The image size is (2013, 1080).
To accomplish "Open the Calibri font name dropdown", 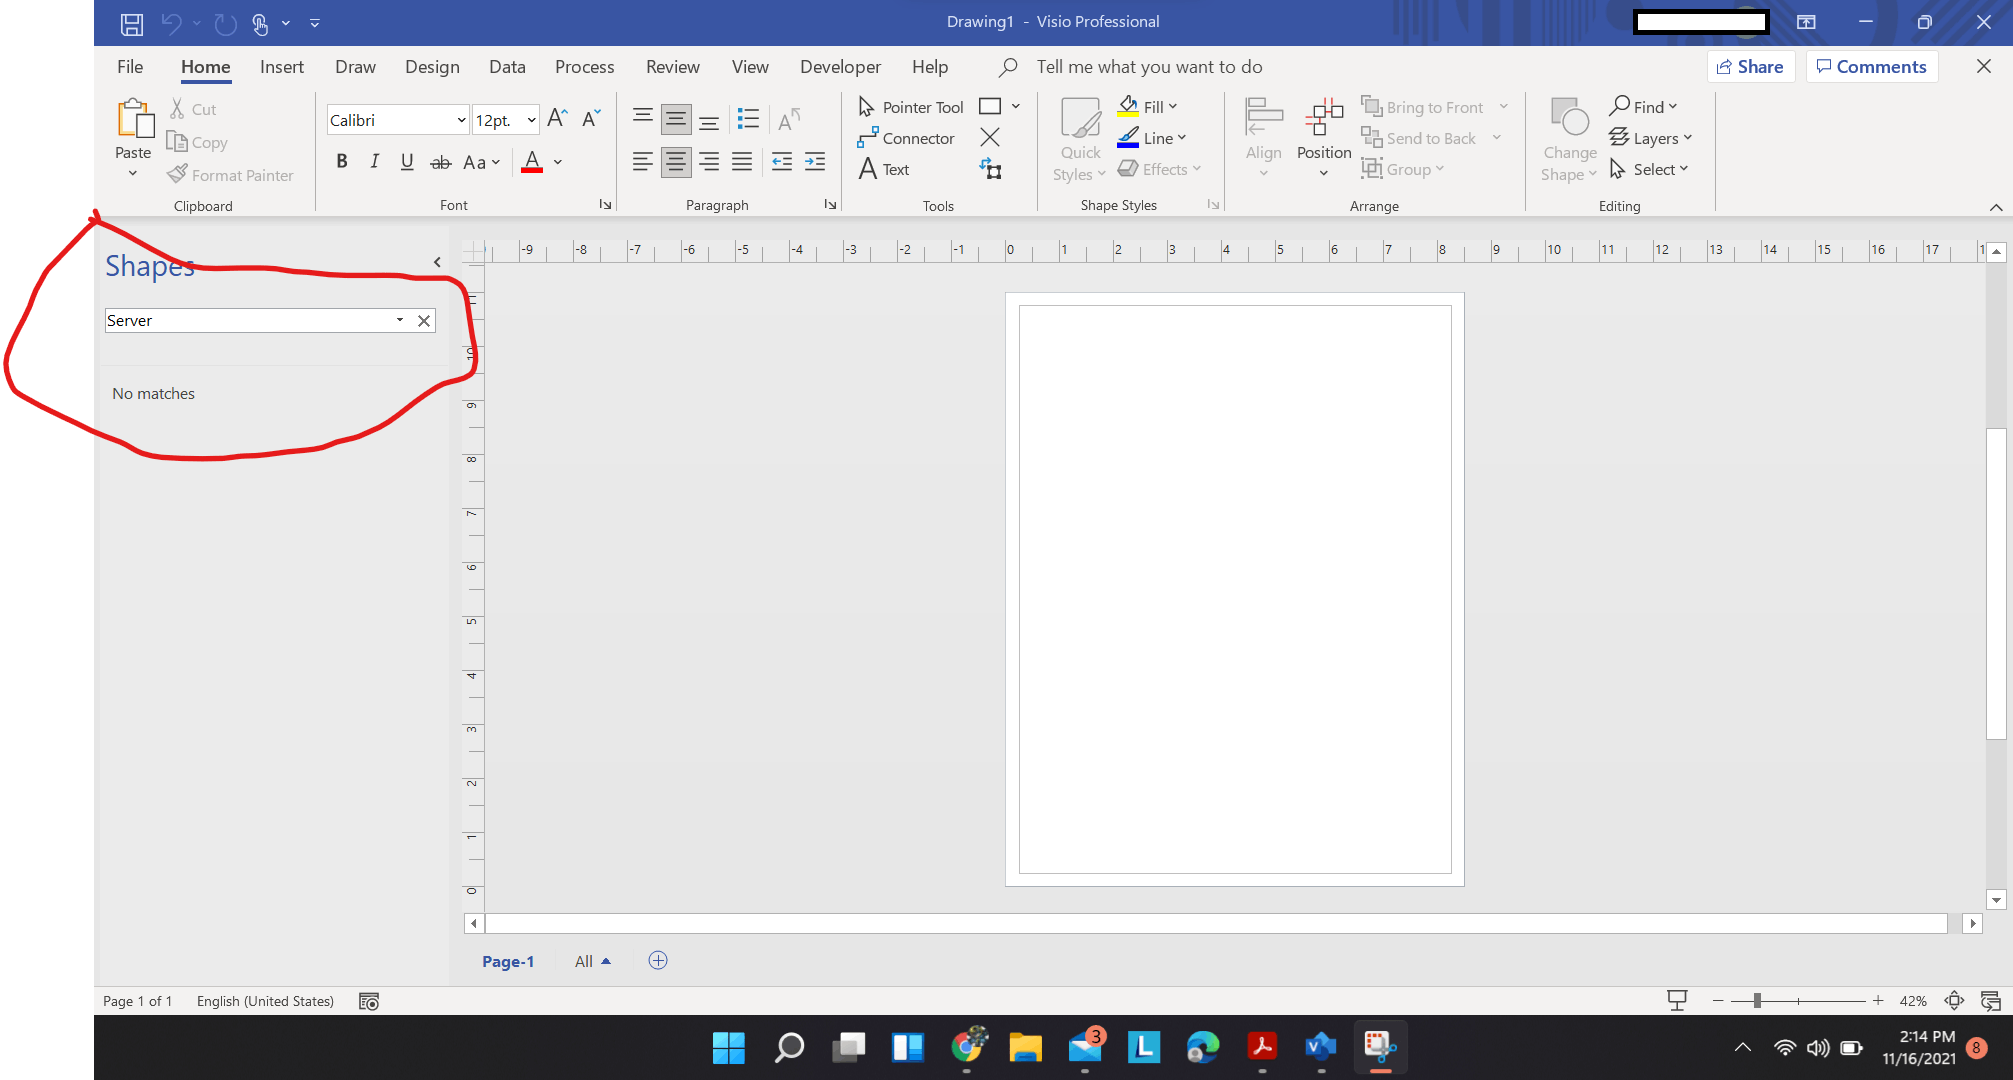I will [x=461, y=120].
